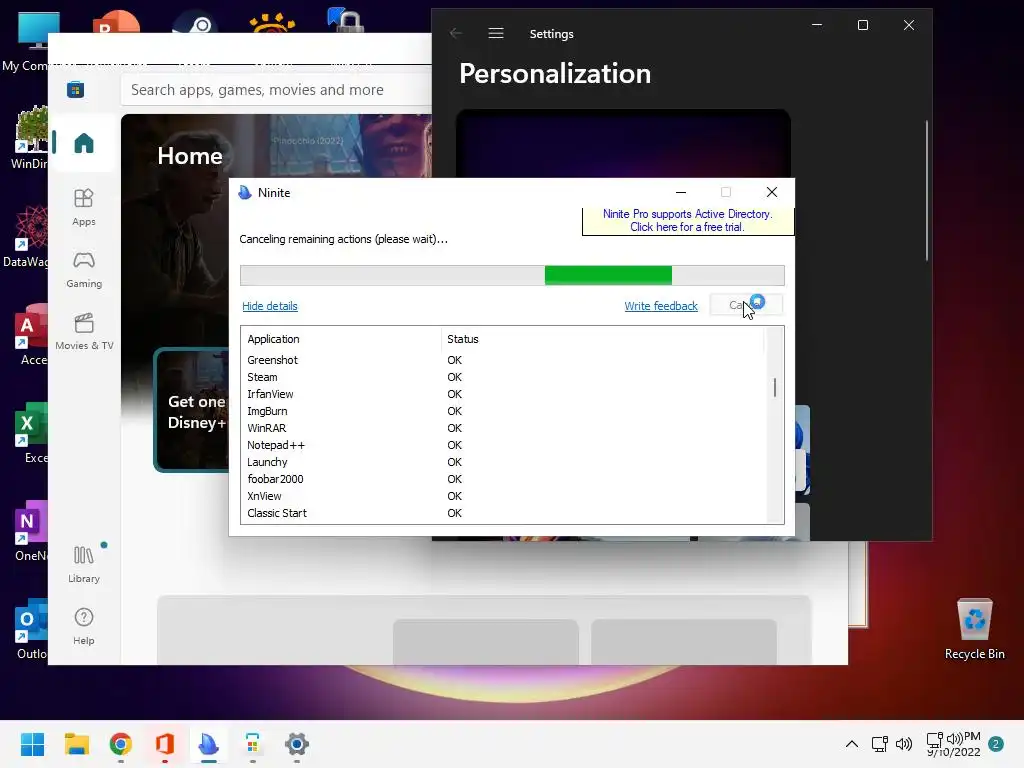Open Apps section in Microsoft Store
This screenshot has width=1024, height=768.
tap(84, 207)
